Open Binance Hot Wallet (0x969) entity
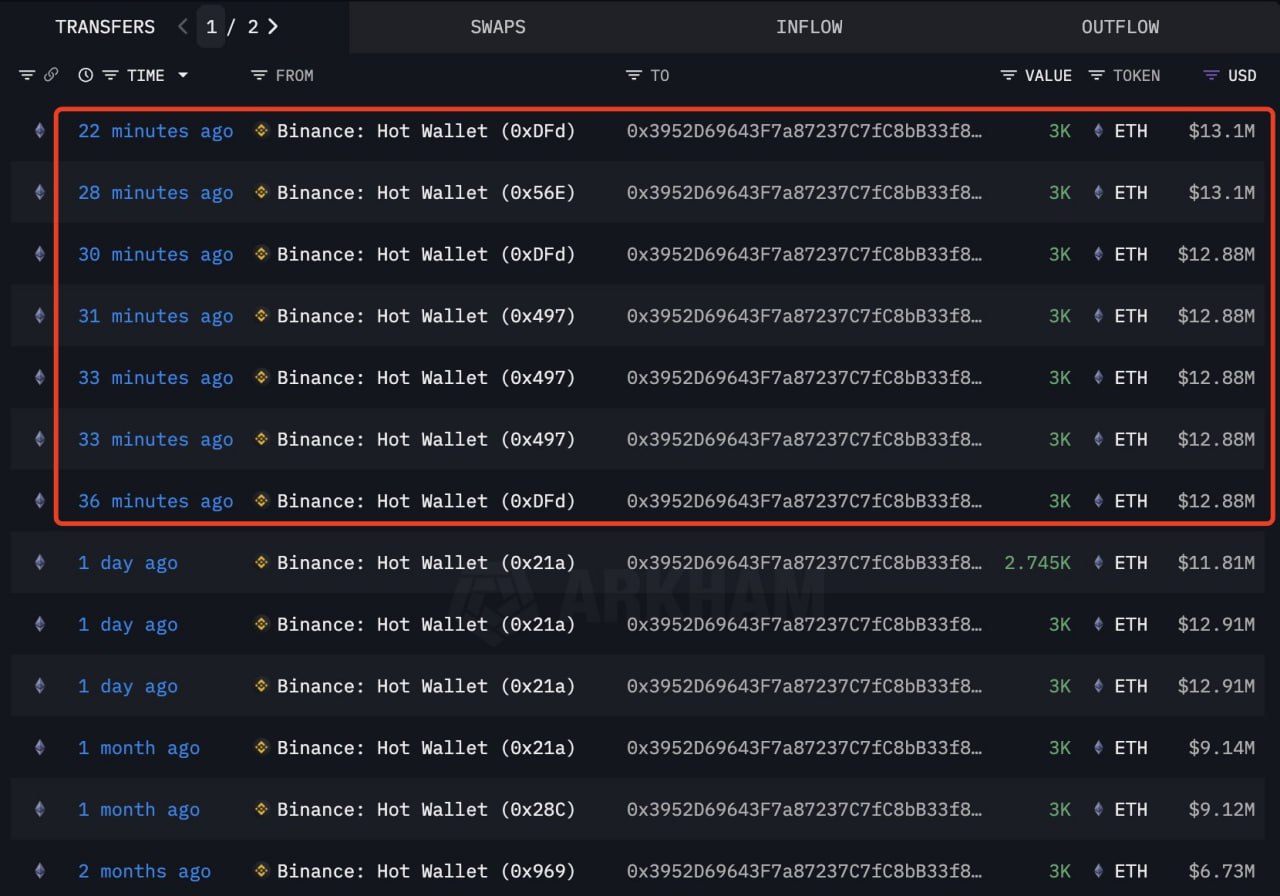The height and width of the screenshot is (896, 1280). click(x=426, y=871)
